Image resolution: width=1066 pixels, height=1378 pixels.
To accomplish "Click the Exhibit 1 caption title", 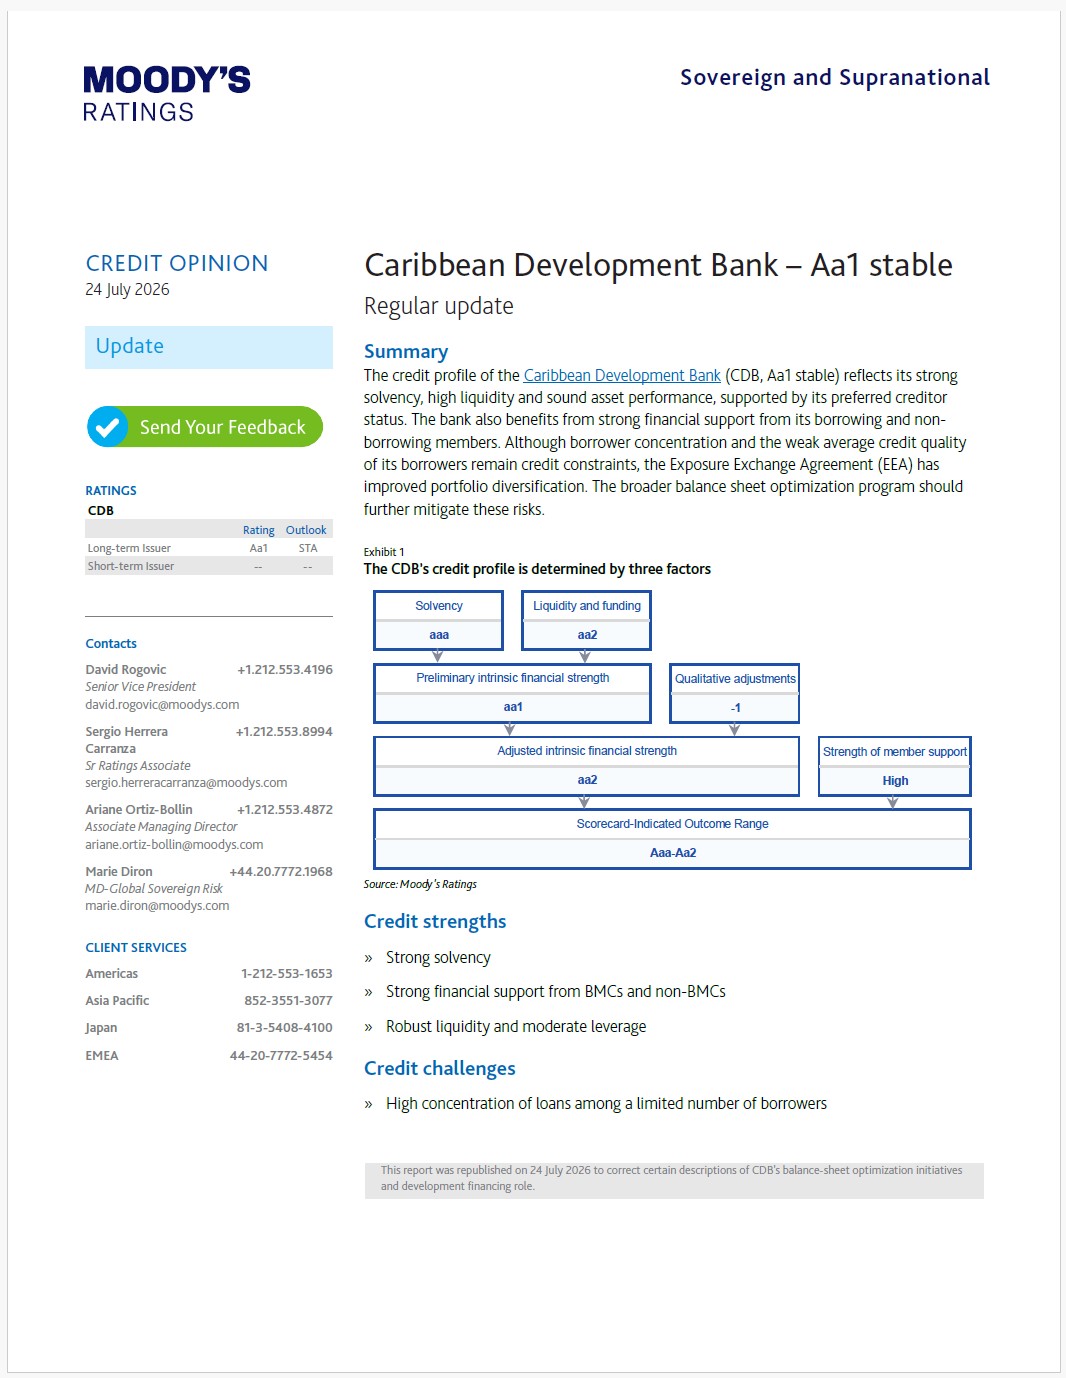I will [537, 569].
